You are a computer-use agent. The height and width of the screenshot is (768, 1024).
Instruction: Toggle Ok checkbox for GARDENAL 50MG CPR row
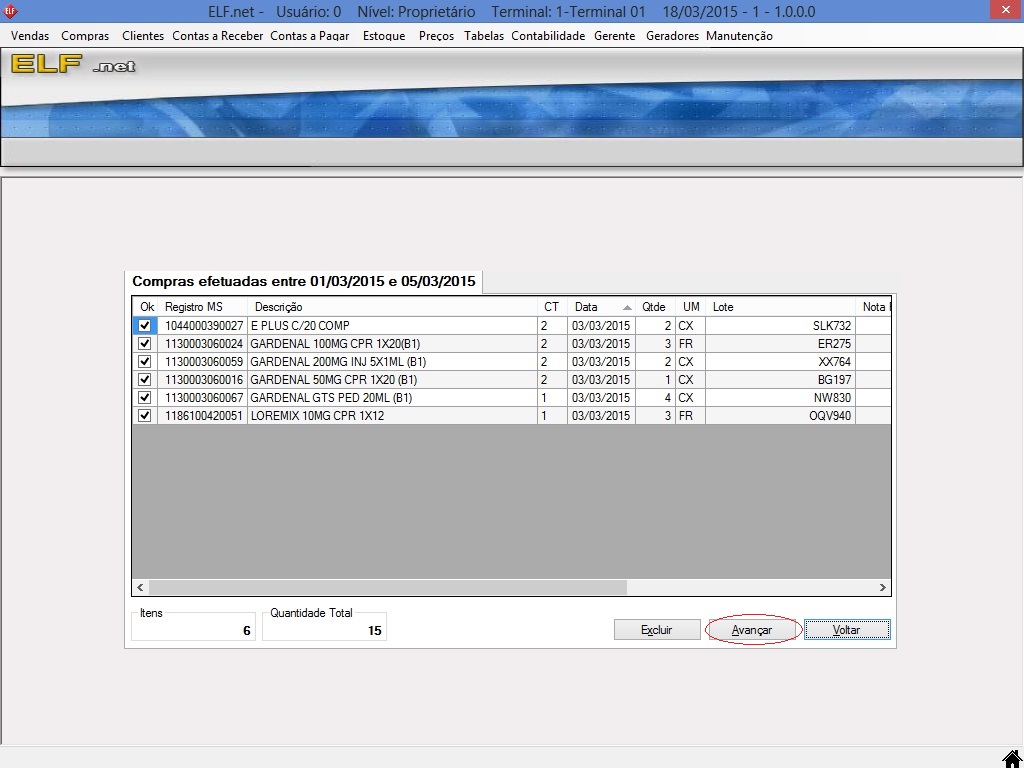click(145, 379)
